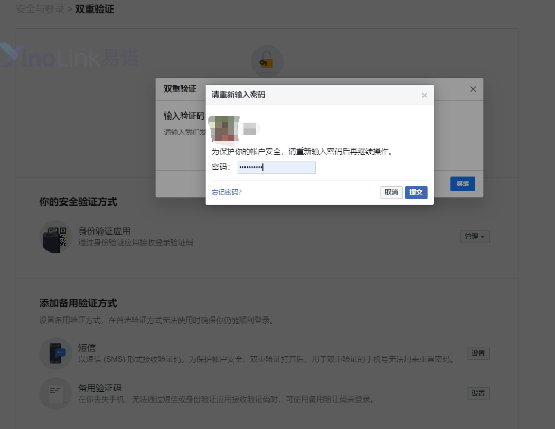Viewport: 555px width, 429px height.
Task: Open the 安全与登录 breadcrumb link
Action: click(x=40, y=9)
